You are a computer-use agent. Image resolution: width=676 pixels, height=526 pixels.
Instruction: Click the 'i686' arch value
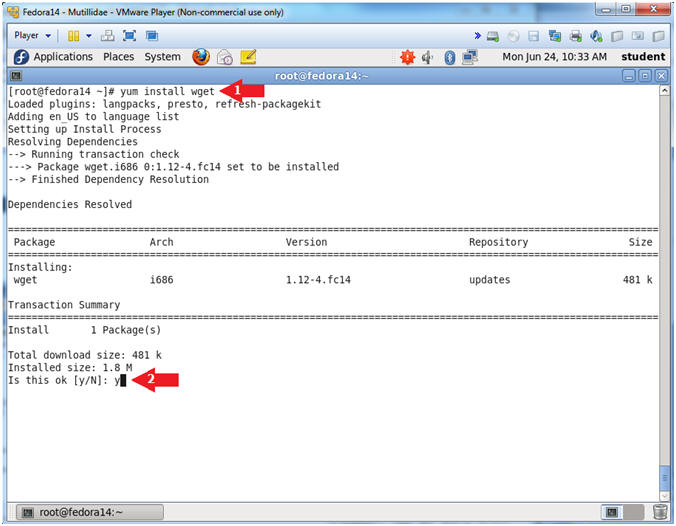(x=161, y=280)
